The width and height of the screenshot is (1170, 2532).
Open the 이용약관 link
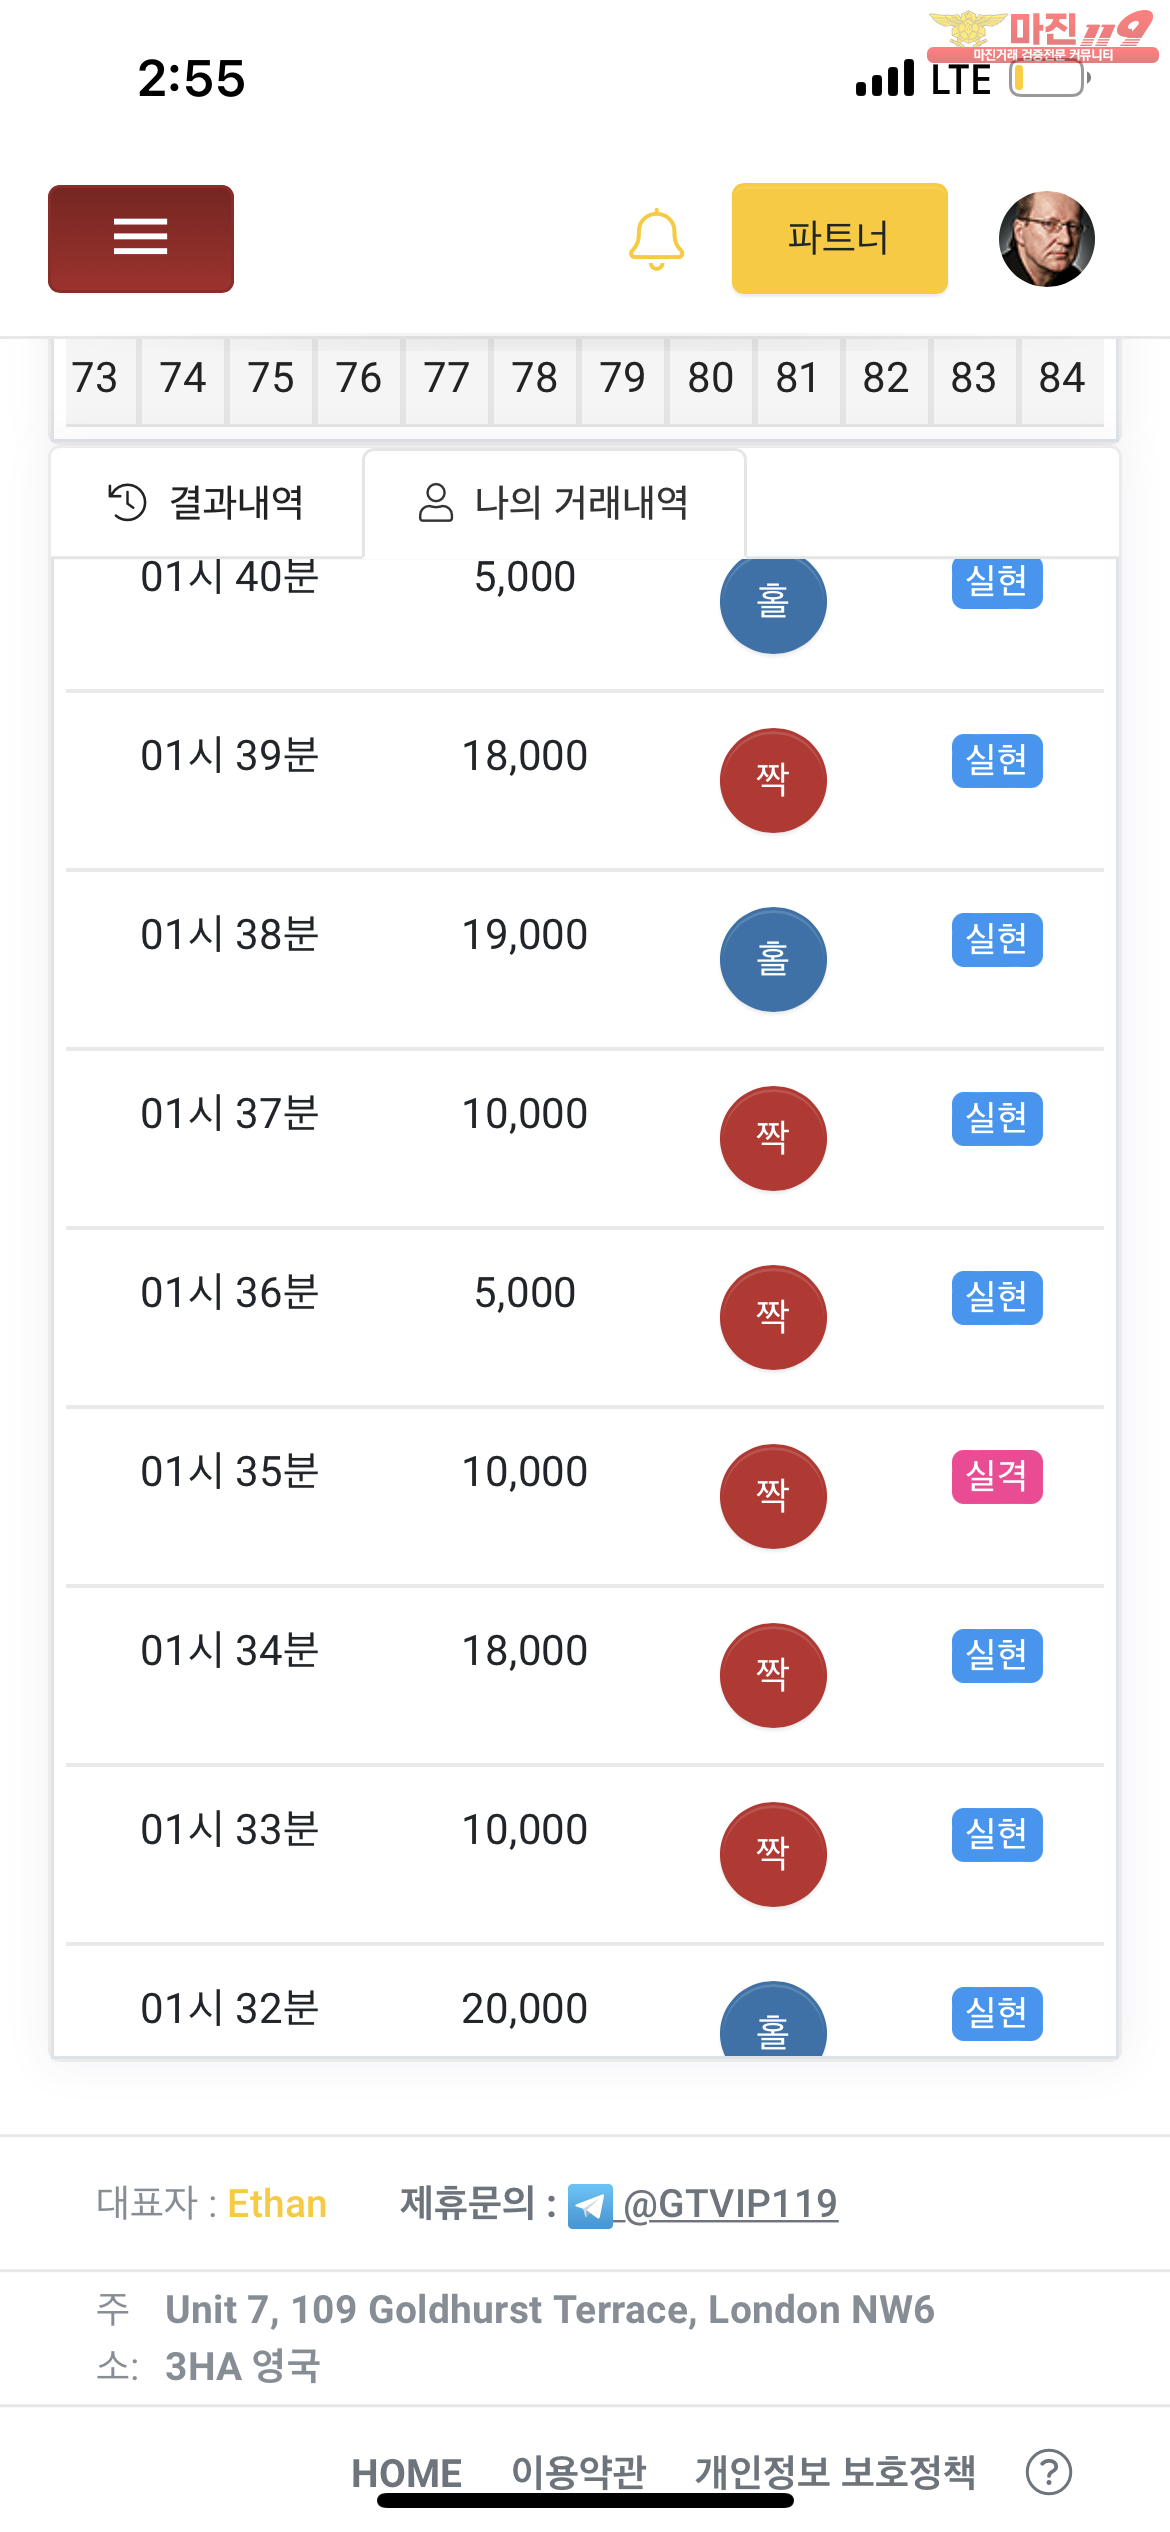[579, 2472]
